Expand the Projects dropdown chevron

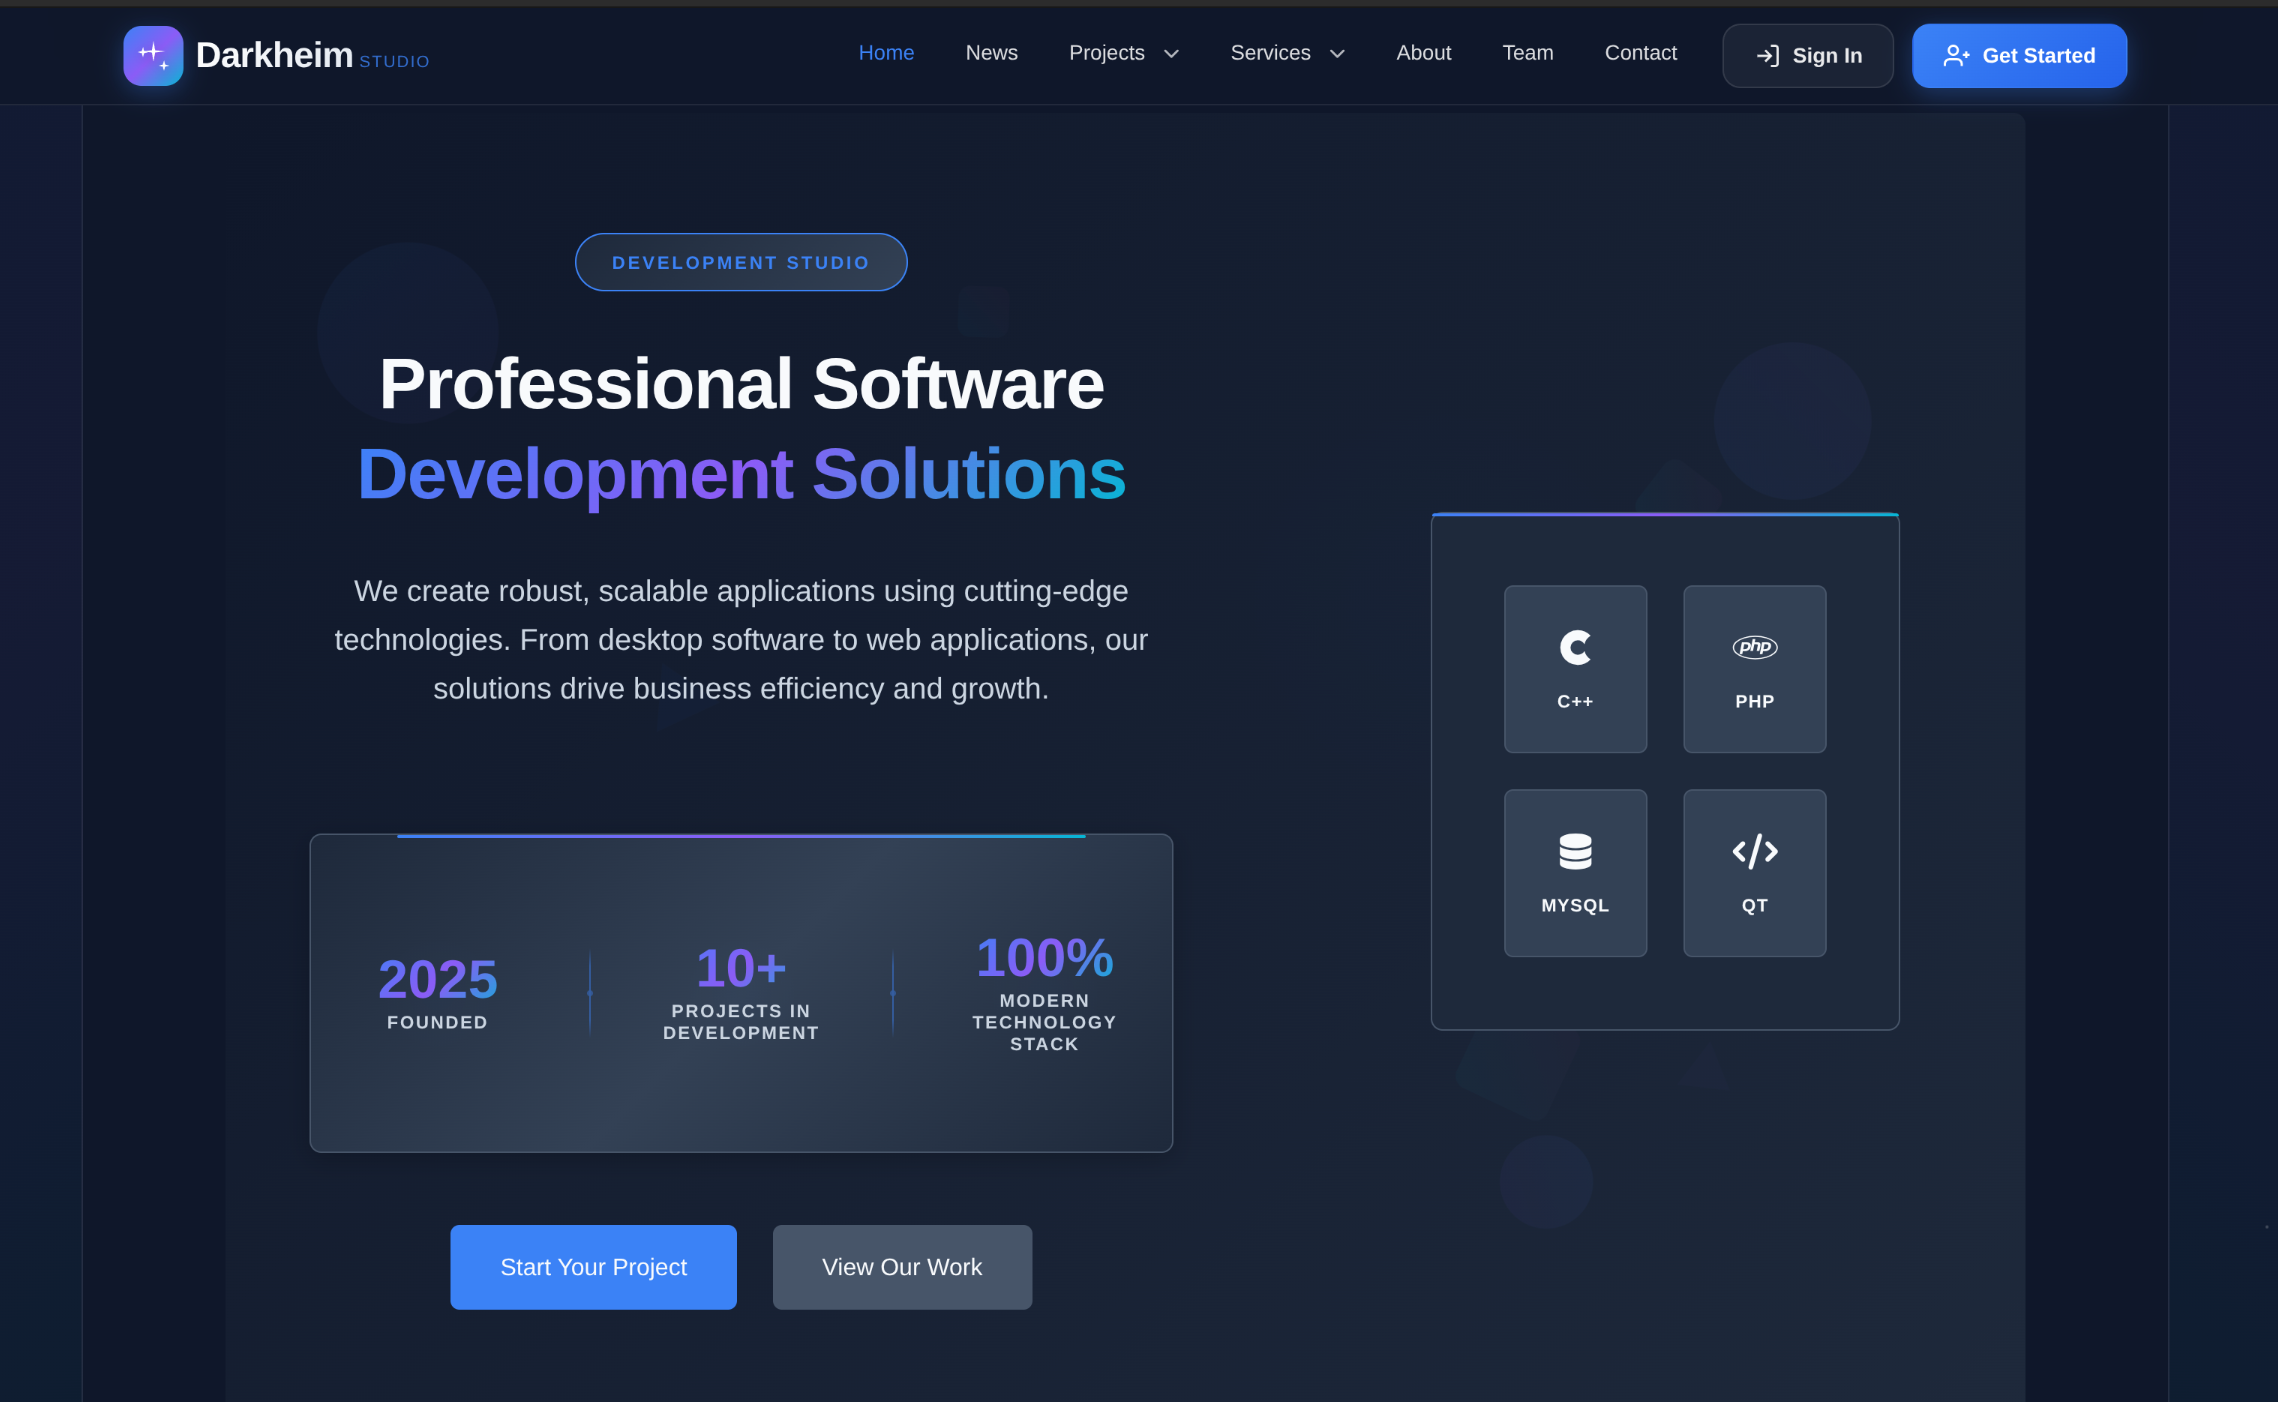point(1171,54)
